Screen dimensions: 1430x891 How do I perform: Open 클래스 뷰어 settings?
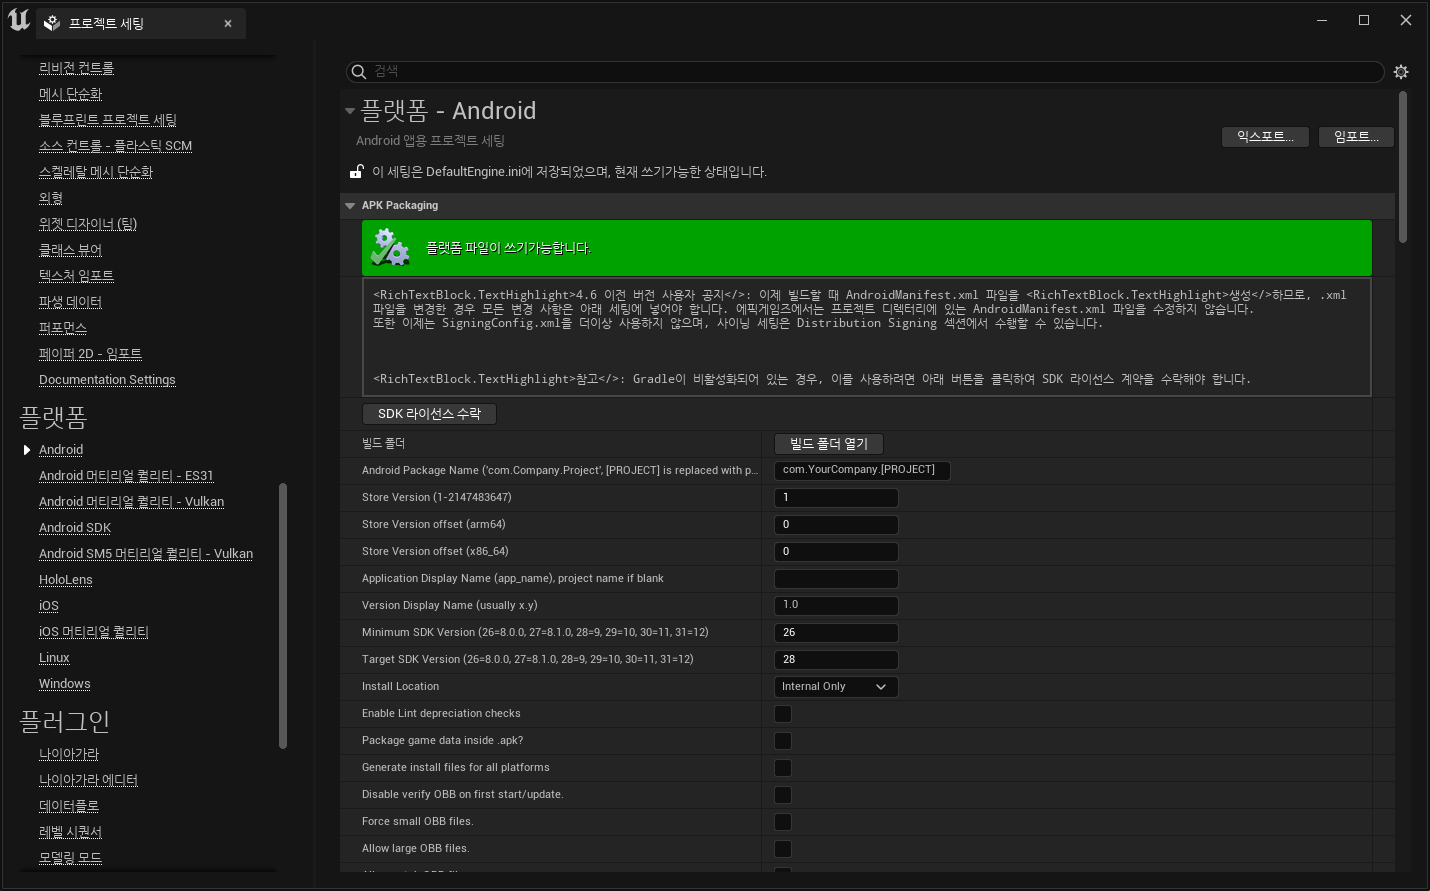tap(70, 250)
